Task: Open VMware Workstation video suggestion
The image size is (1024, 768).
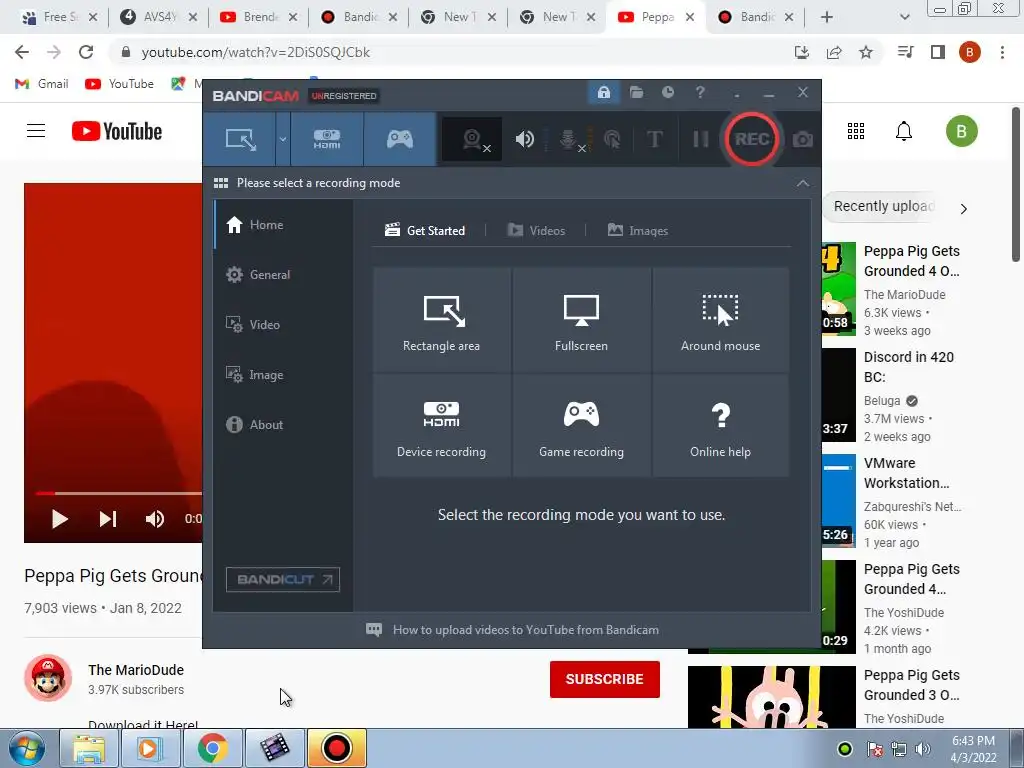Action: tap(906, 473)
